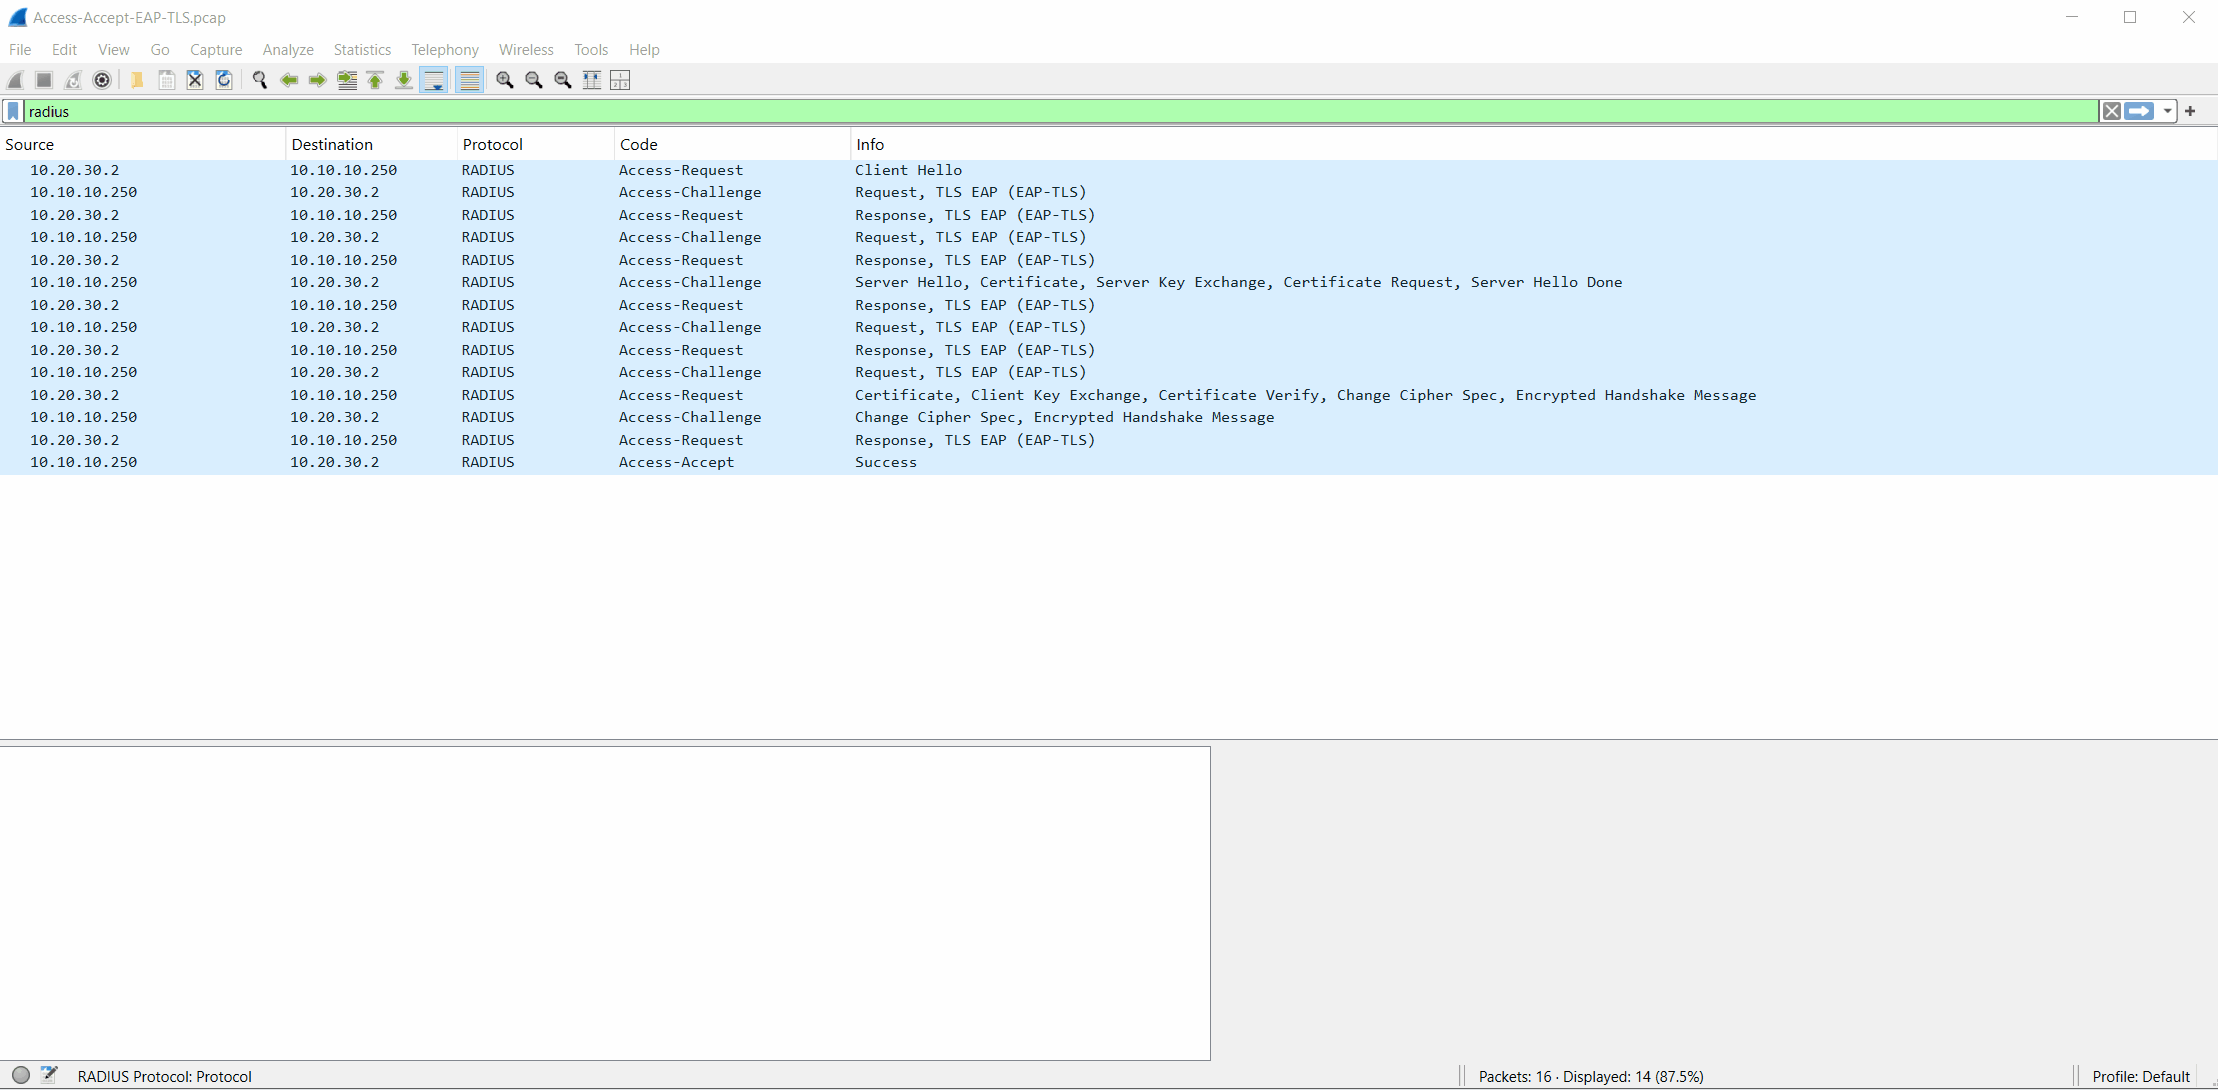Reload the capture file

(x=224, y=80)
